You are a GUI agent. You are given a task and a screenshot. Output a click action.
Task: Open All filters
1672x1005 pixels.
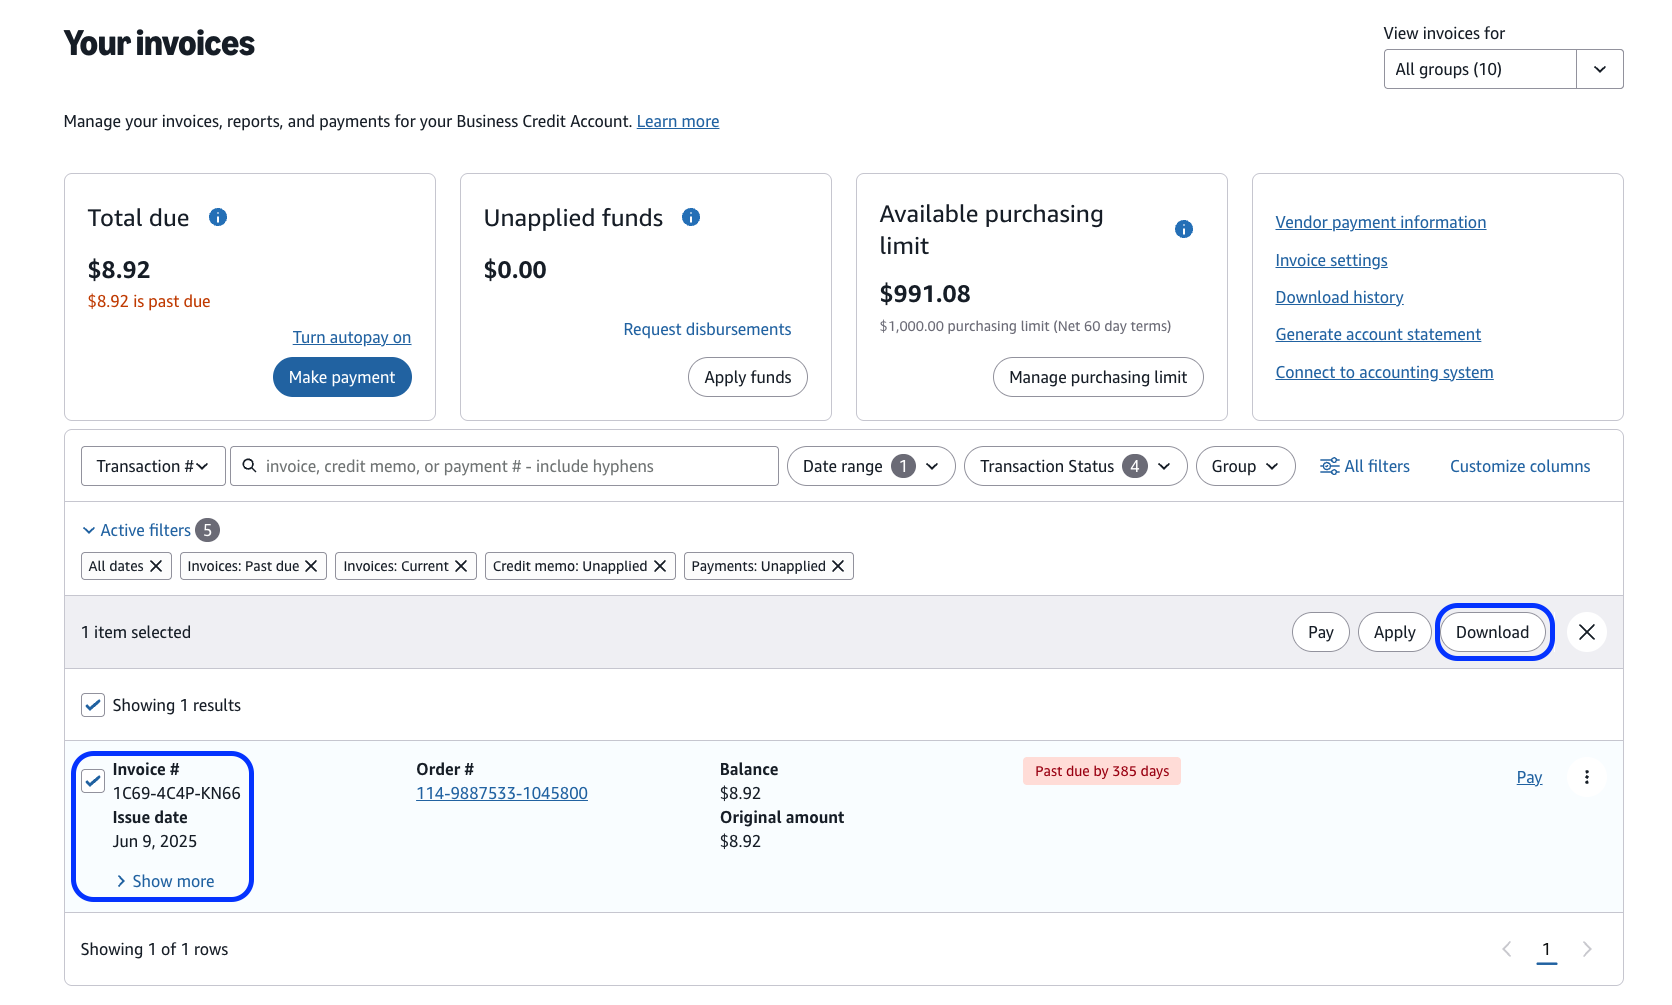(x=1365, y=466)
